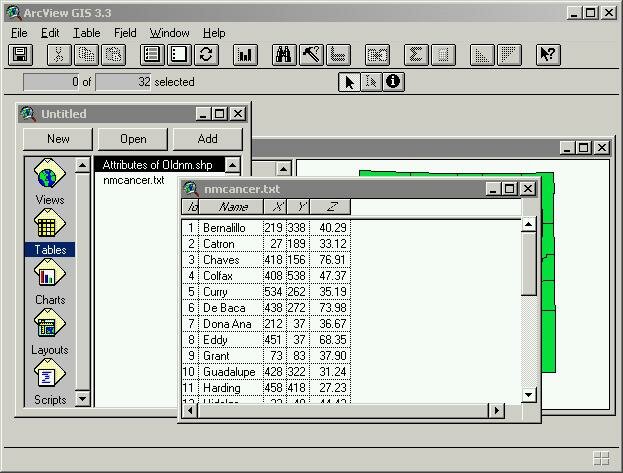The height and width of the screenshot is (473, 623).
Task: Click the vertical scrollbar thumb in nmcancer.txt
Action: coord(529,264)
